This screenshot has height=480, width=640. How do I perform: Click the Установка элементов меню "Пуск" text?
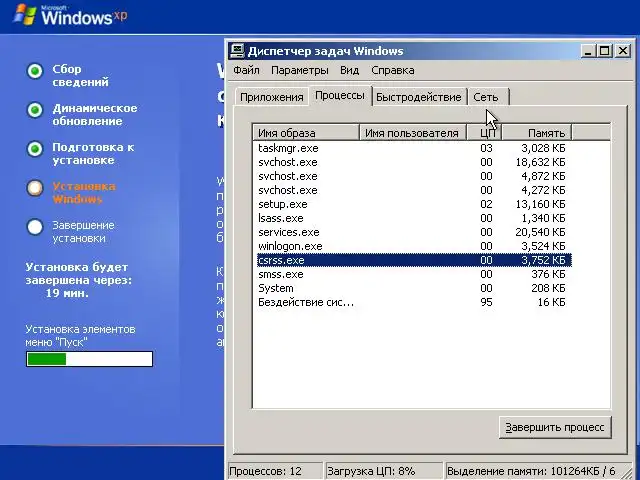click(80, 336)
